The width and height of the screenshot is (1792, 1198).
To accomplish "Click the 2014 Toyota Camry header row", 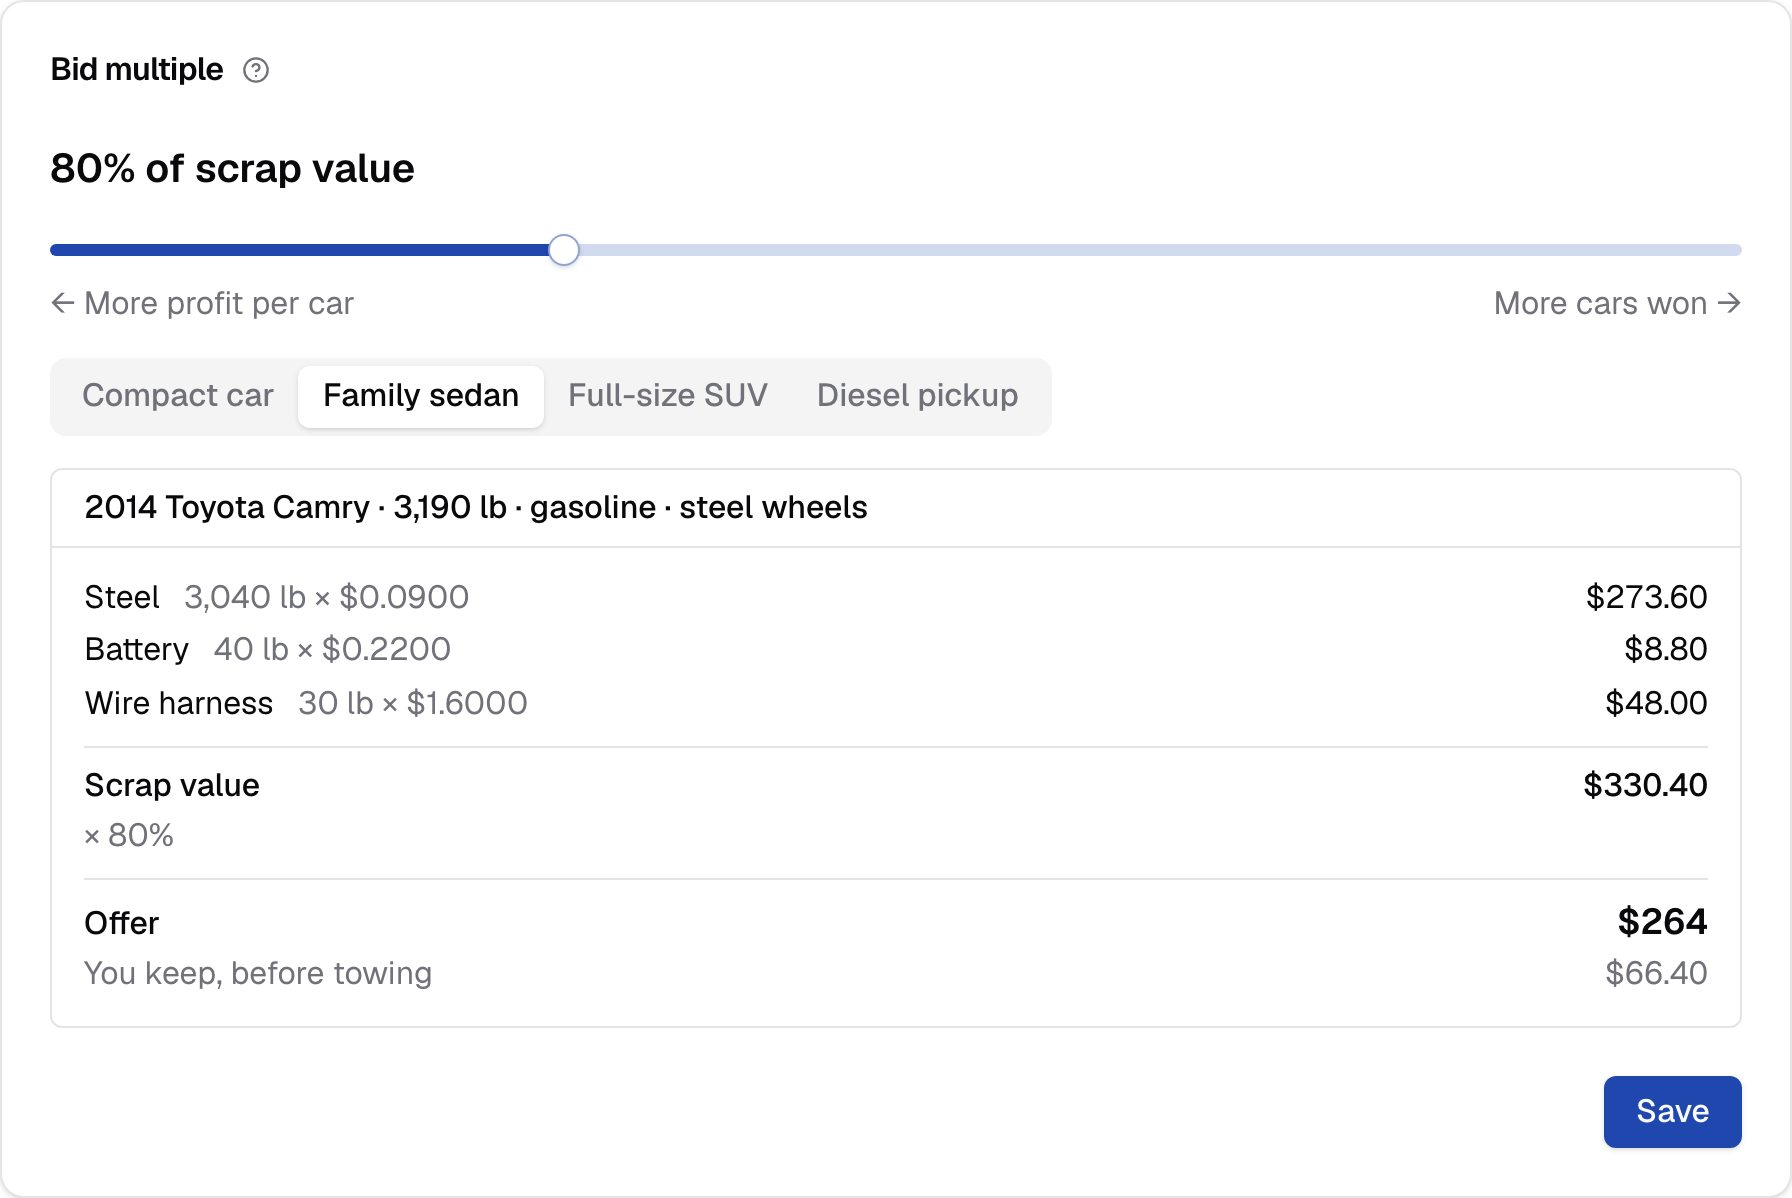I will [896, 508].
